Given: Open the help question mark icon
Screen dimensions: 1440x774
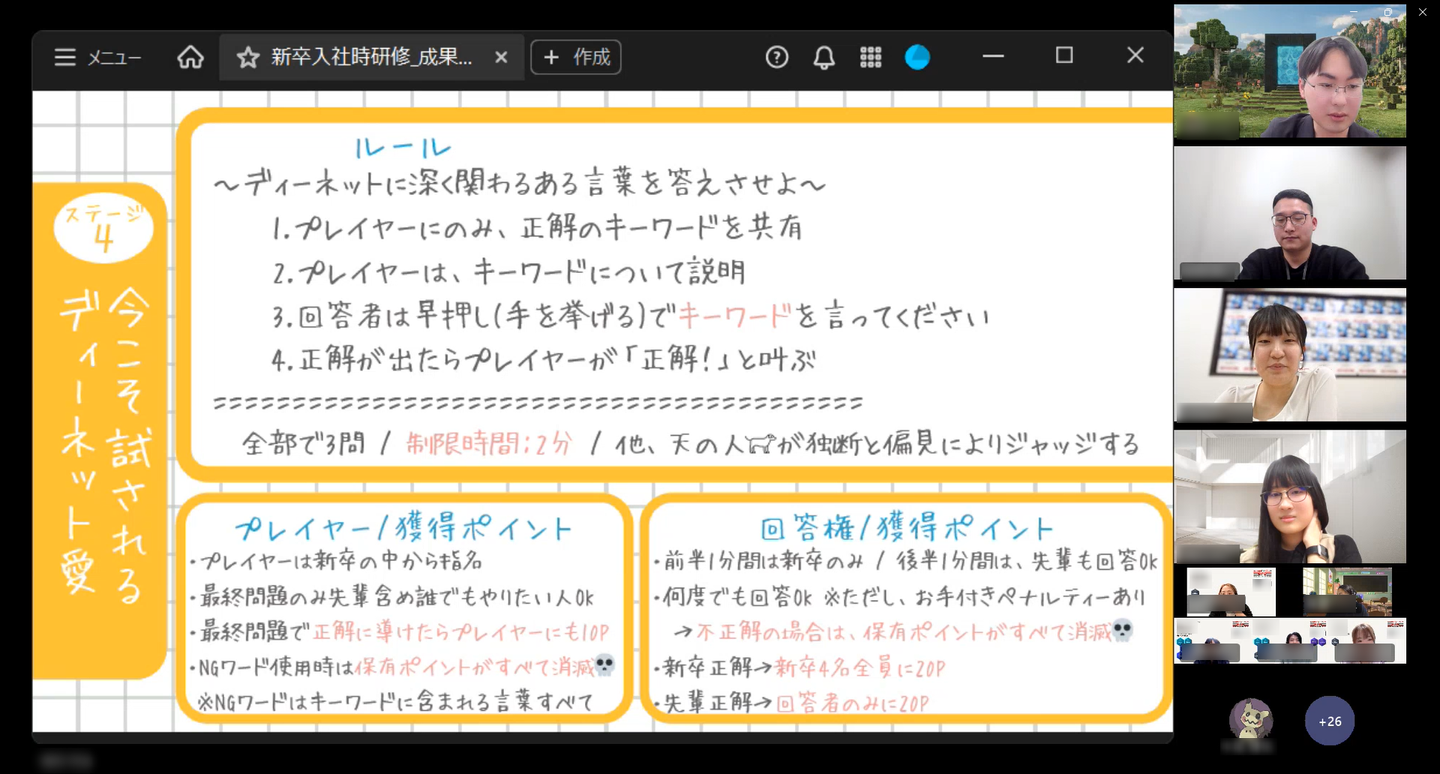Looking at the screenshot, I should [x=777, y=57].
